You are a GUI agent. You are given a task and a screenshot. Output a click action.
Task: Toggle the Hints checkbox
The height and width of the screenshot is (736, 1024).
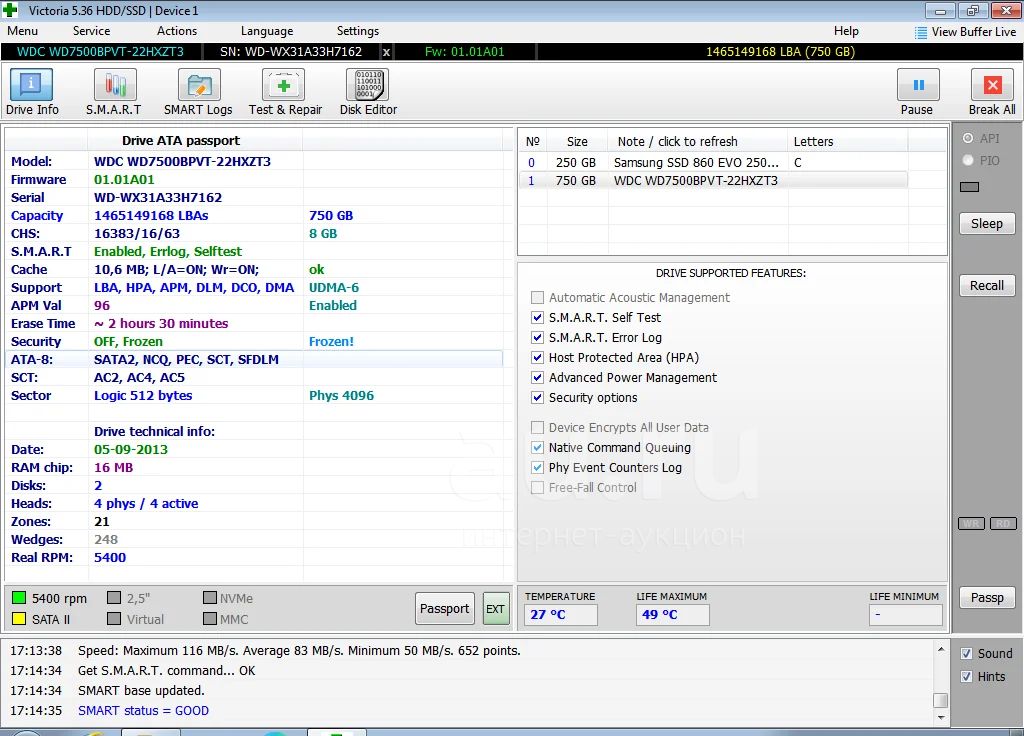[x=967, y=677]
